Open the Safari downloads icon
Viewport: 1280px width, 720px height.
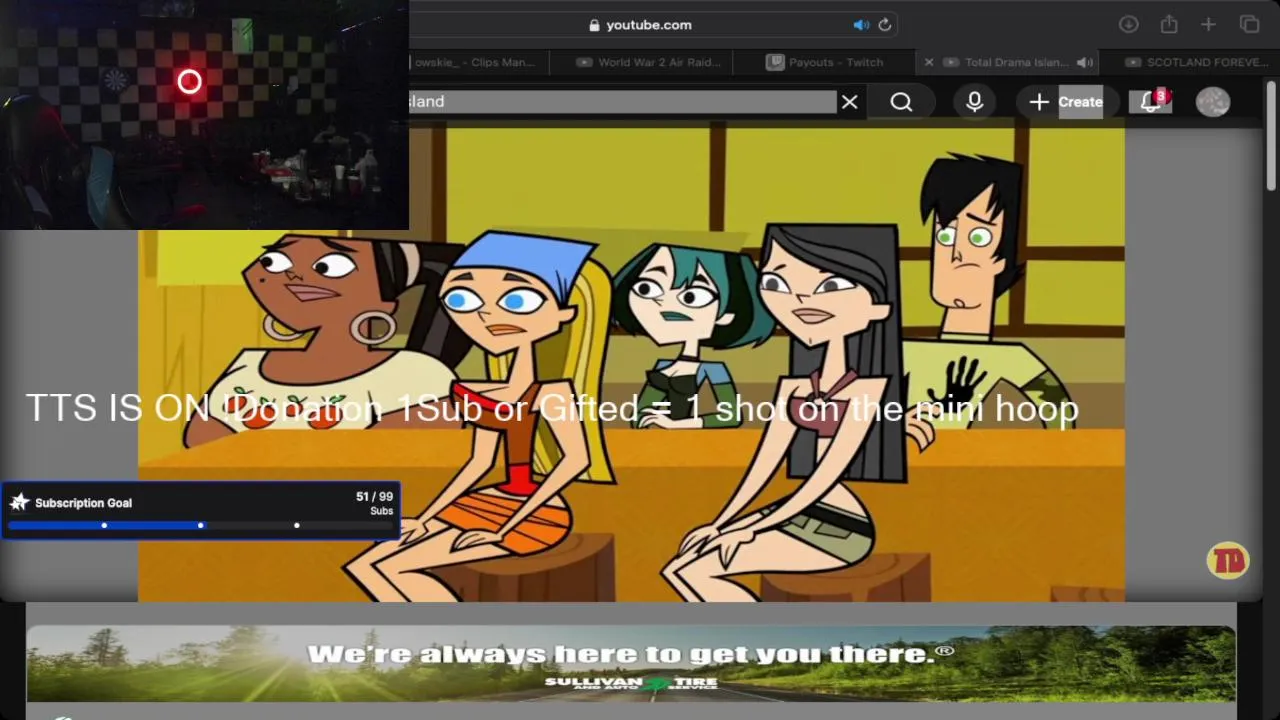(x=1128, y=25)
